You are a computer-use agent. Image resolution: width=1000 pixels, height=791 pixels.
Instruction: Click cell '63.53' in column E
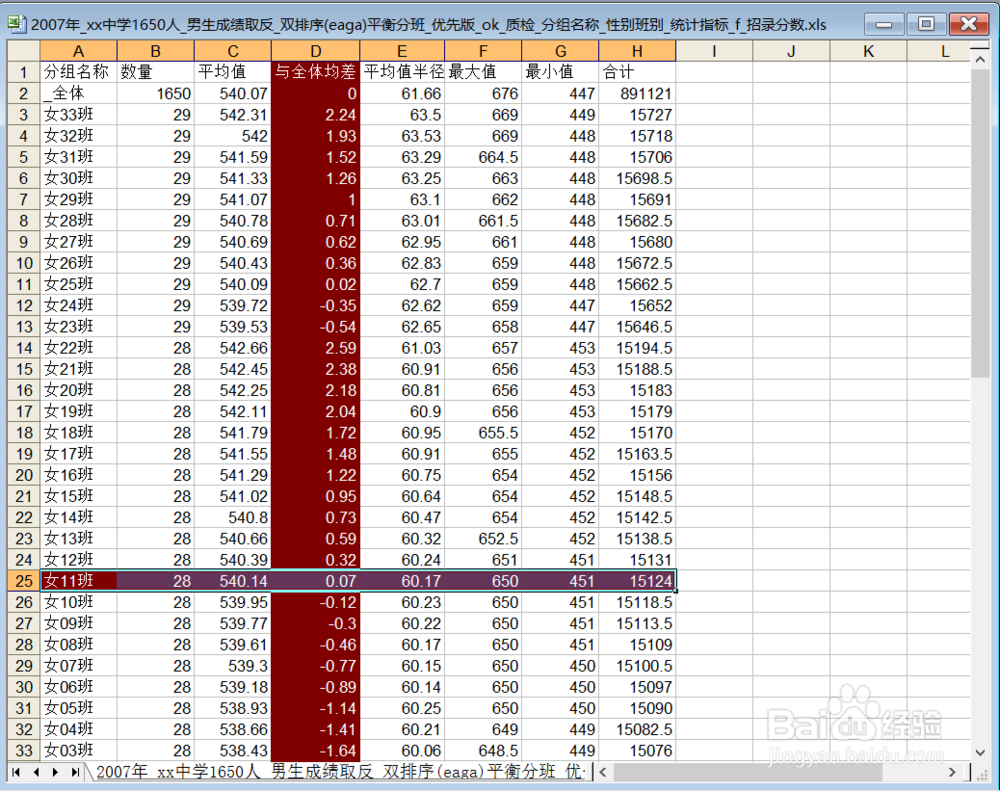pyautogui.click(x=402, y=136)
